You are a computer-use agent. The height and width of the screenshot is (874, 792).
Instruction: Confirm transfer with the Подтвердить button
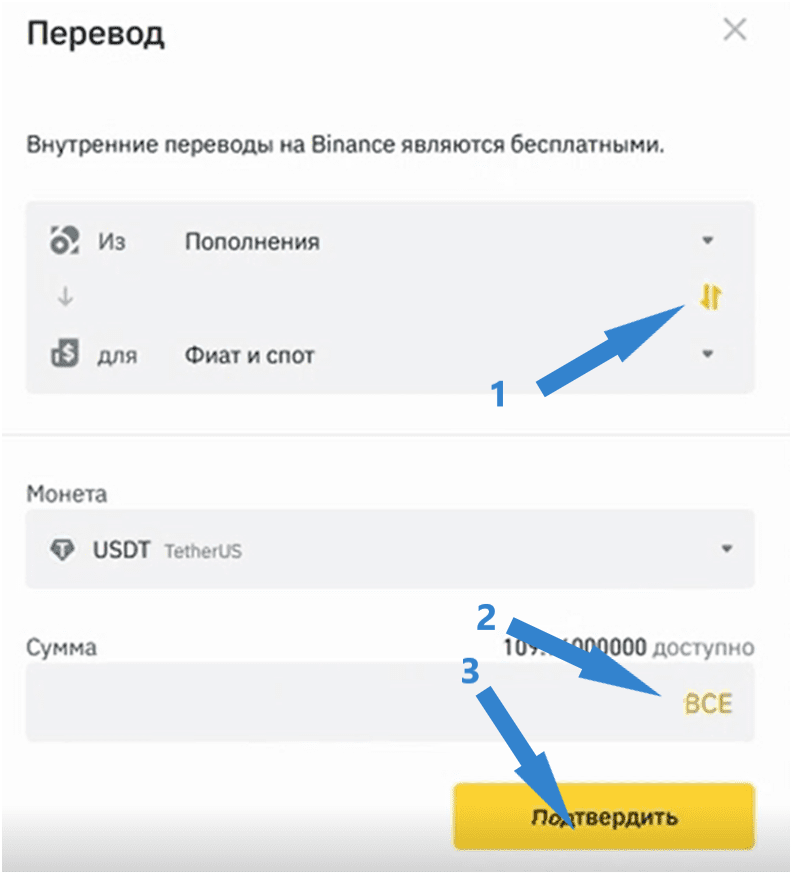pos(604,817)
